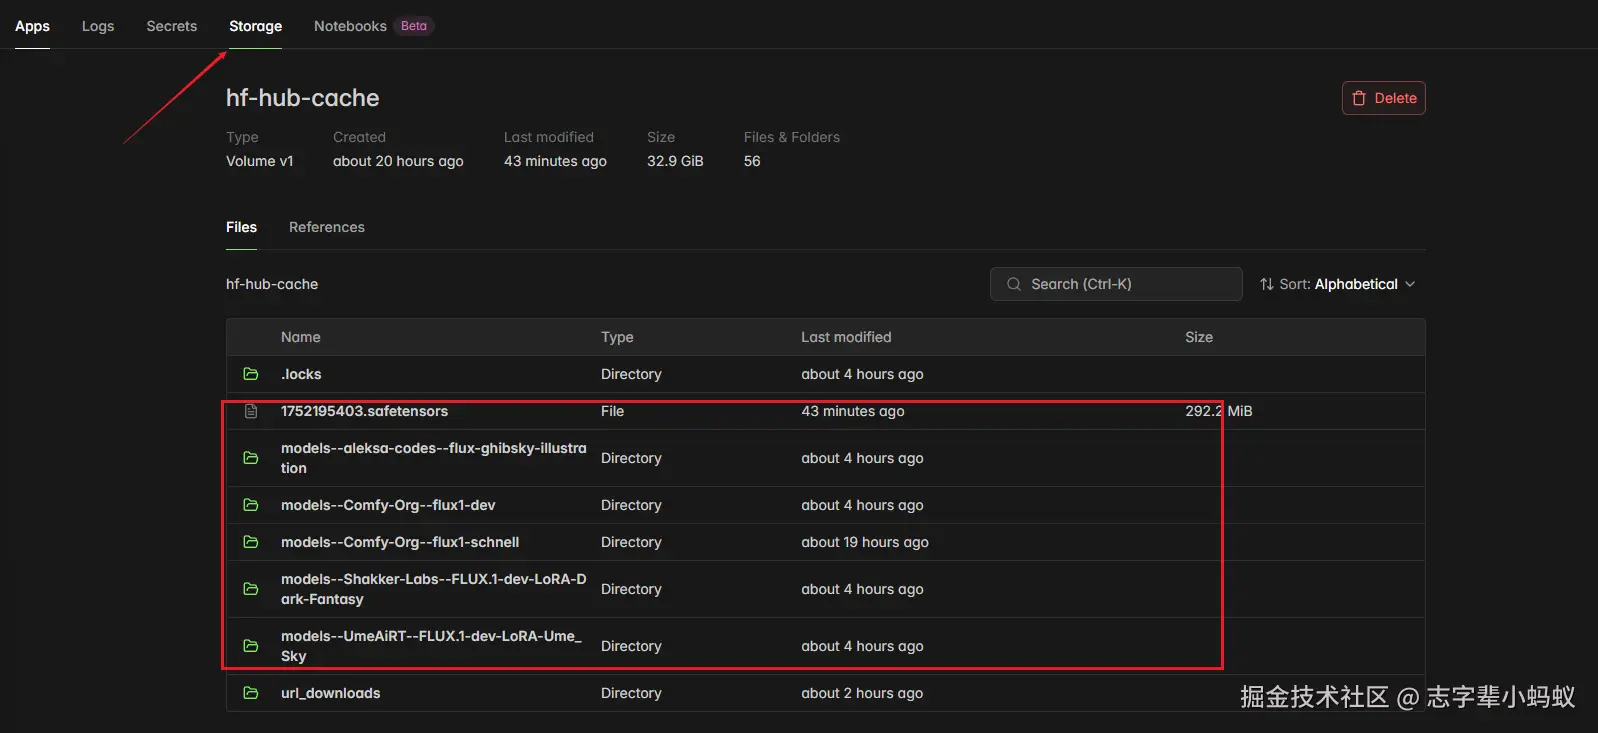The height and width of the screenshot is (733, 1598).
Task: Click folder icon for UmeAiRT Ume_Sky row
Action: (251, 646)
